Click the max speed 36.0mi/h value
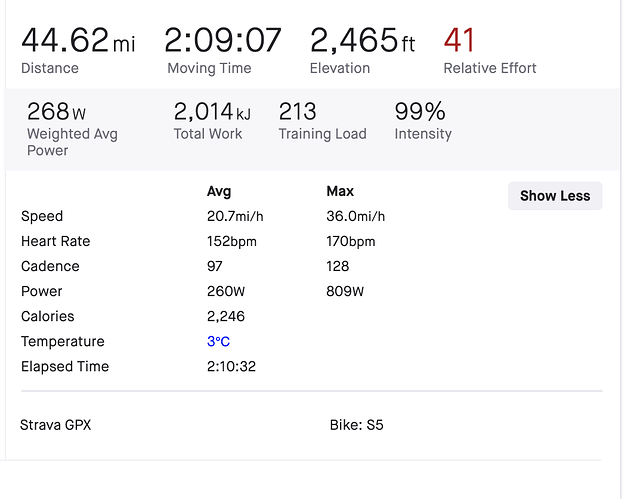 click(x=355, y=216)
